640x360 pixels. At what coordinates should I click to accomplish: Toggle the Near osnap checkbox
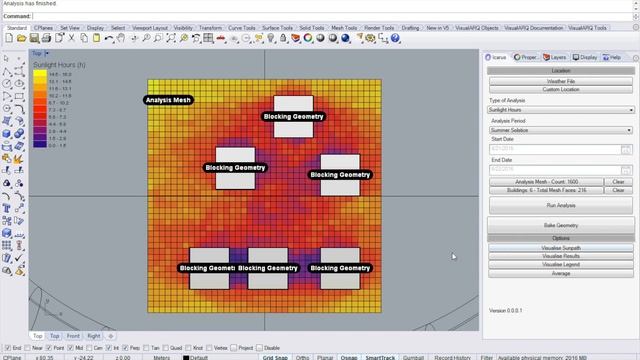click(27, 348)
